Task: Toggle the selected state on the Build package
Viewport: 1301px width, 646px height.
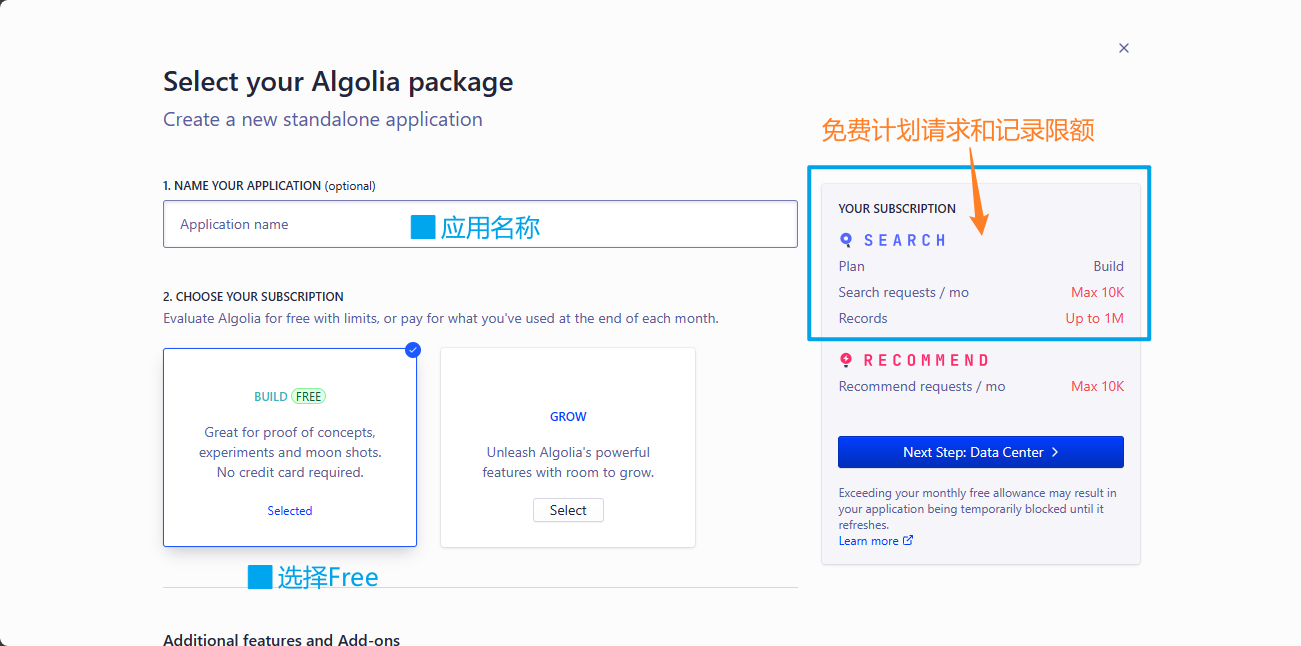Action: click(x=290, y=447)
